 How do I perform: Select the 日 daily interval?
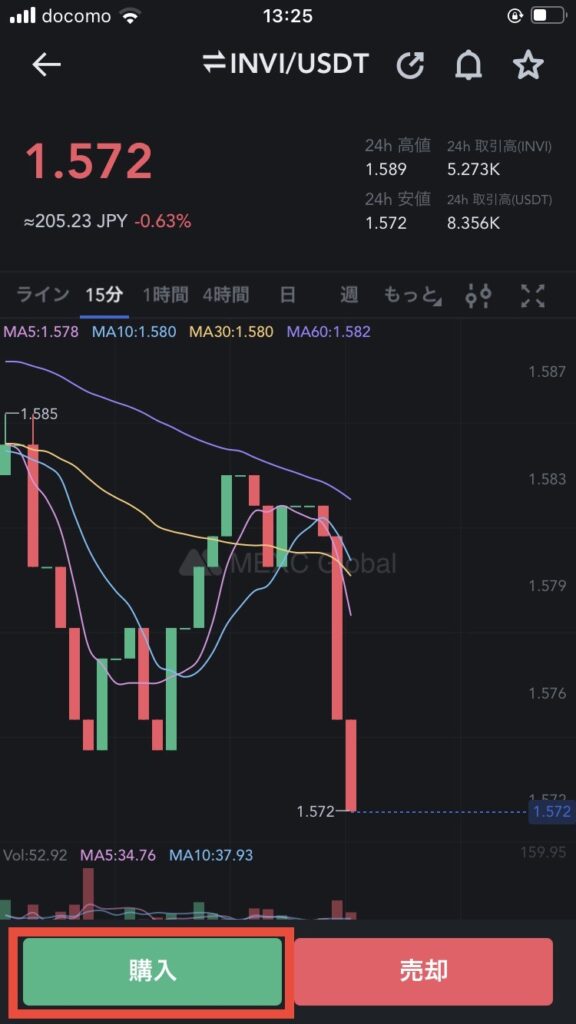click(287, 295)
